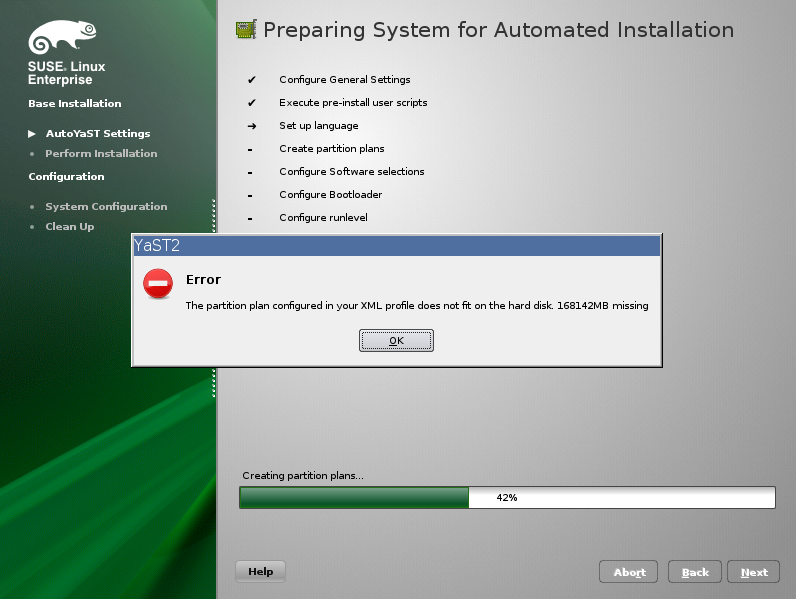The height and width of the screenshot is (599, 796).
Task: Click the Abort button
Action: pyautogui.click(x=628, y=572)
